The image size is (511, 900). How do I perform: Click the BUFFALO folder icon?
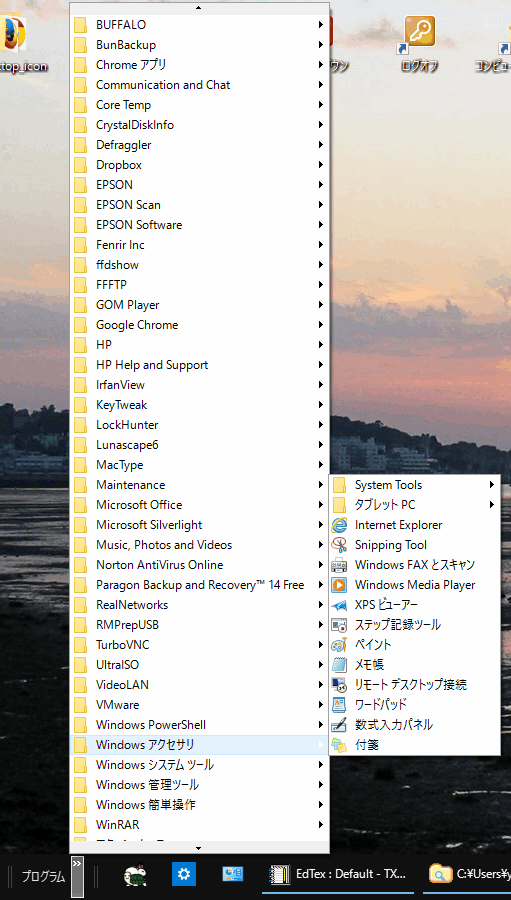click(x=80, y=25)
